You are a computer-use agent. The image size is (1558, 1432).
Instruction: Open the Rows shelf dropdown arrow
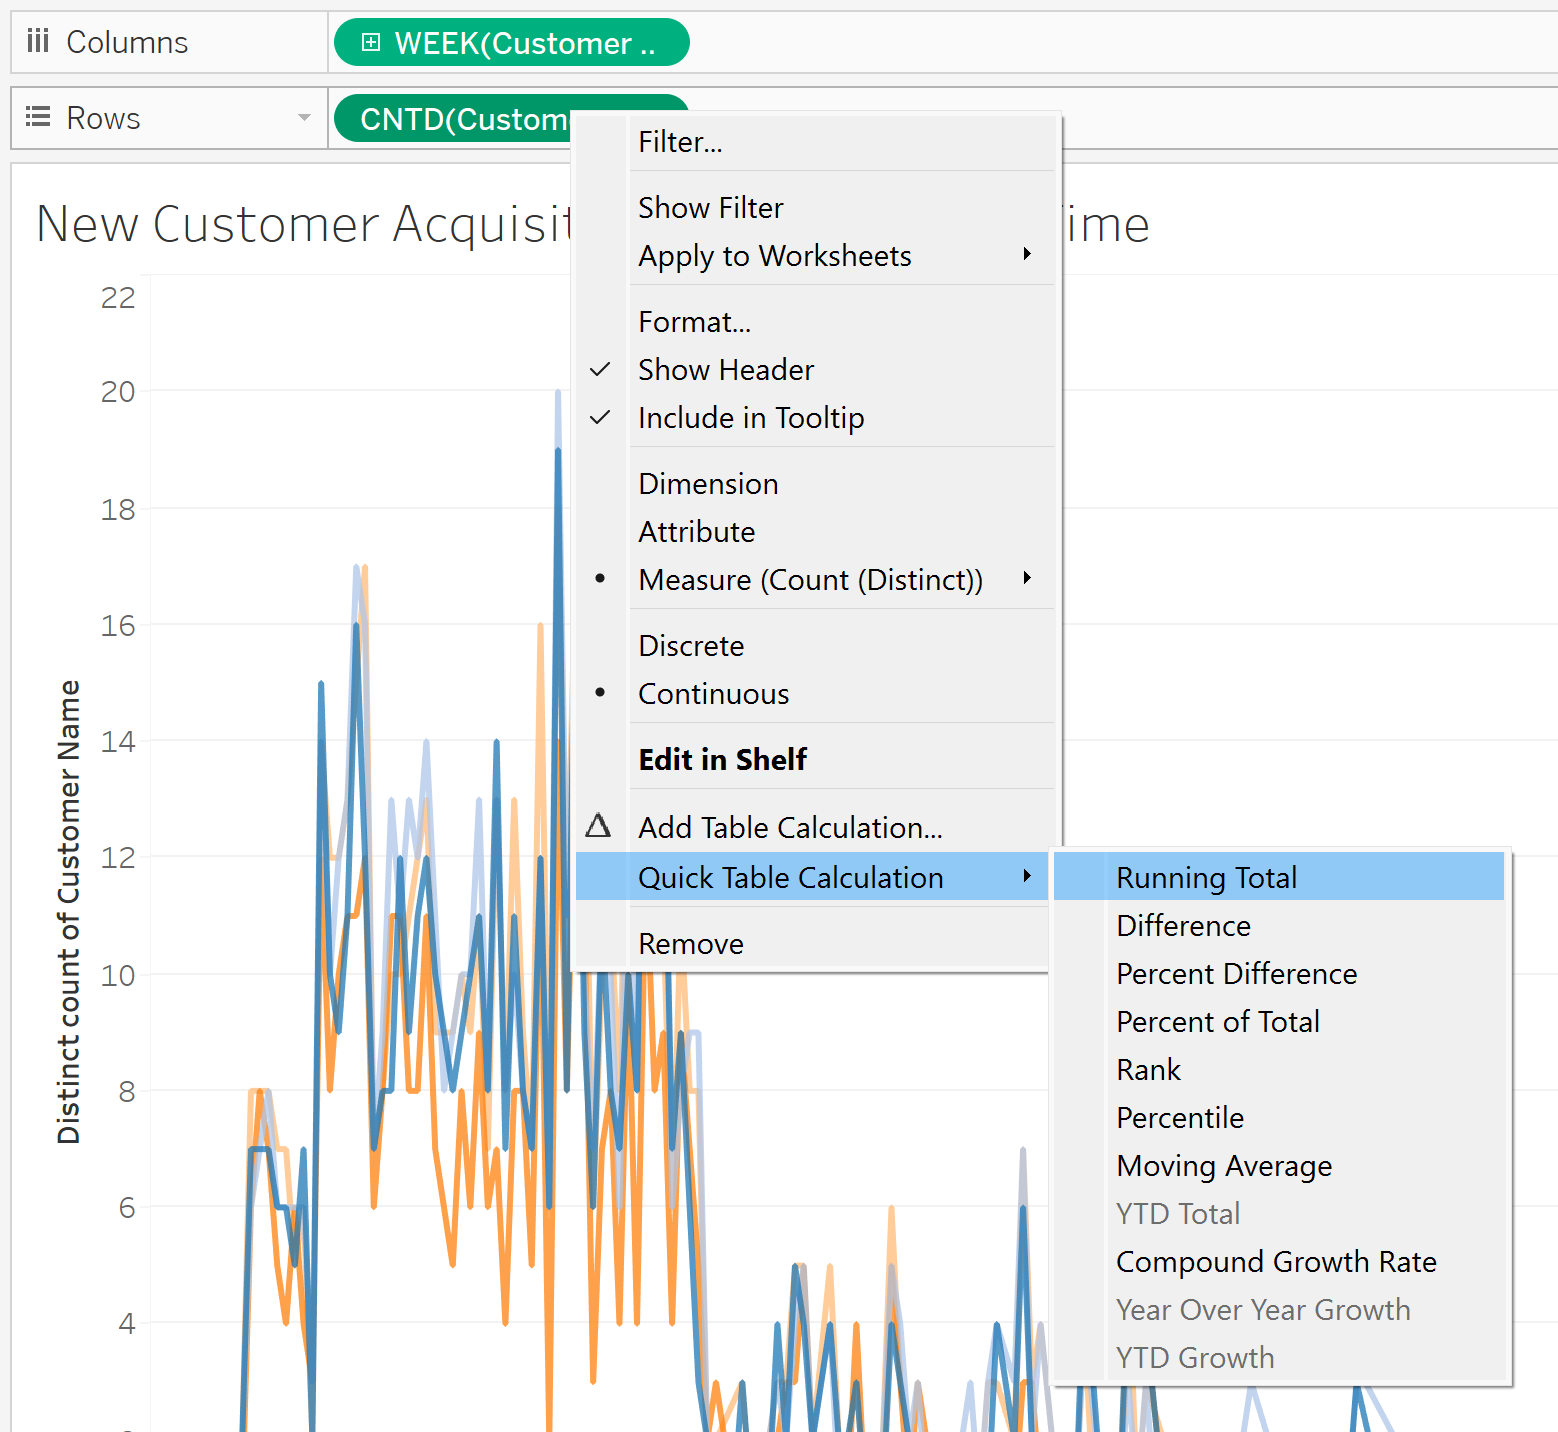[x=304, y=118]
